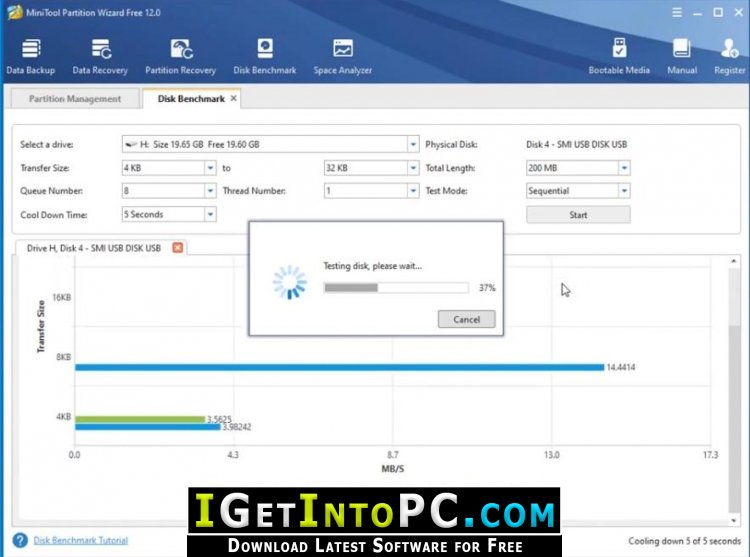
Task: Click the Cooling down status text
Action: (x=684, y=541)
